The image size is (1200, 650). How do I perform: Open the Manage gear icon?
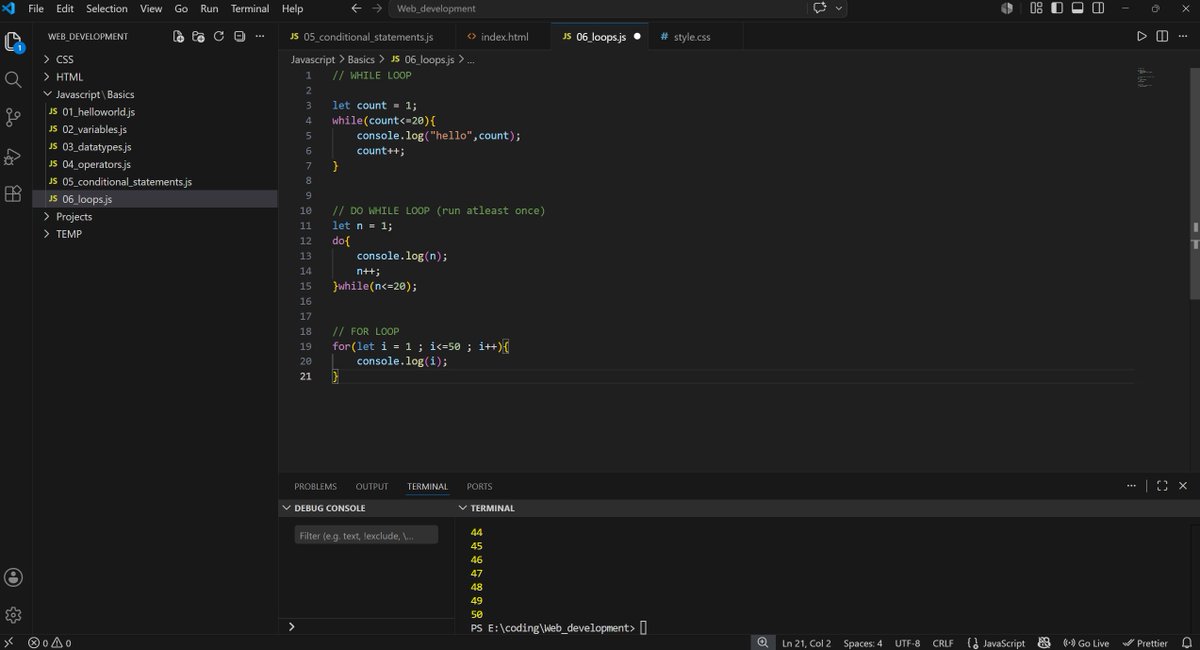tap(13, 615)
